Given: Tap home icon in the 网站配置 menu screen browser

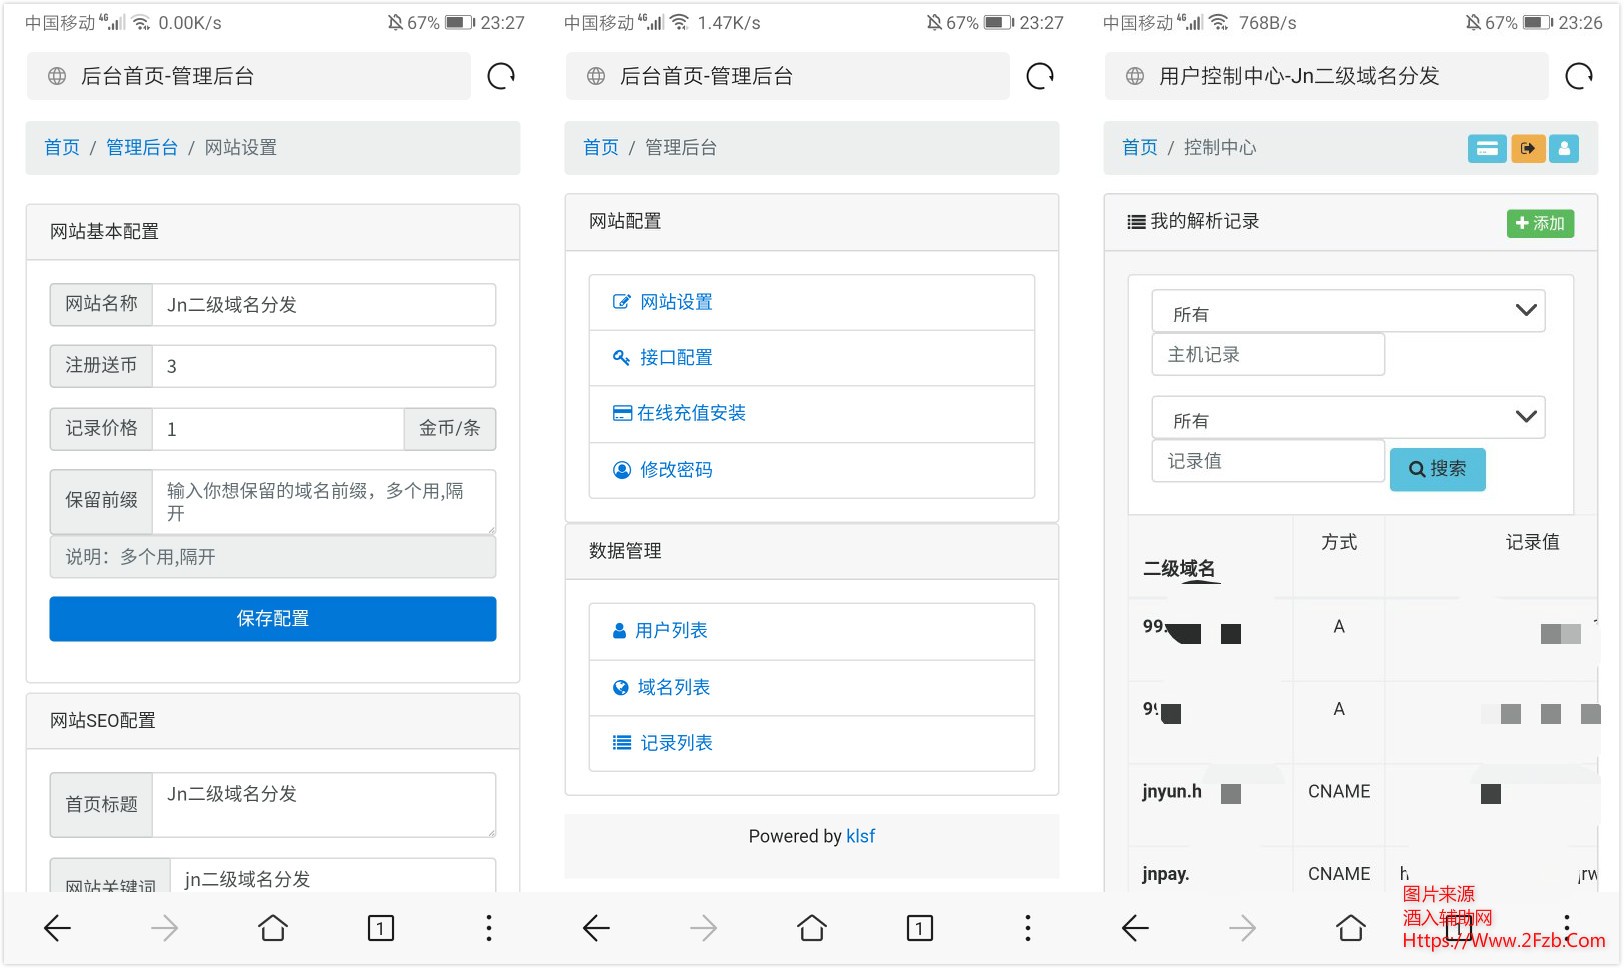Looking at the screenshot, I should [x=812, y=928].
